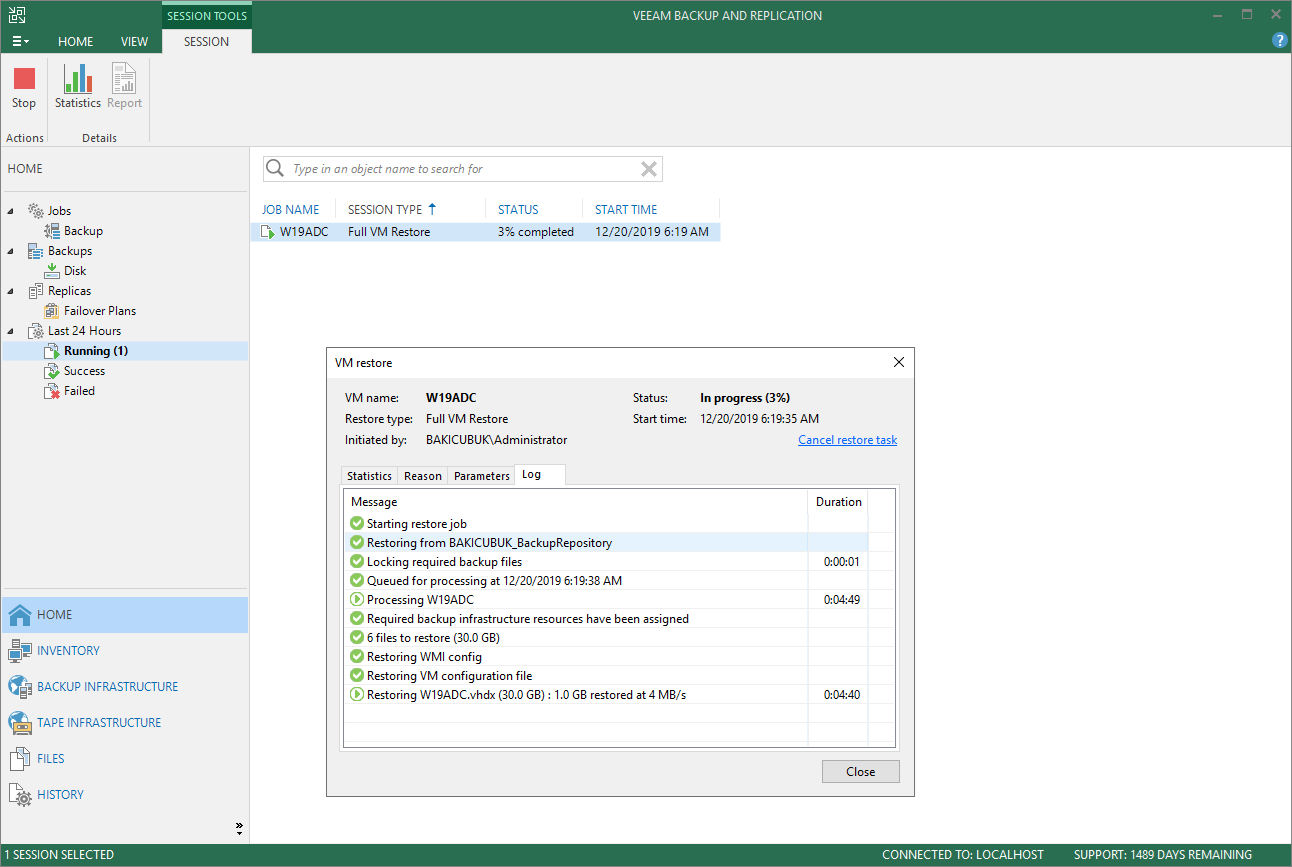Stop the running restore session
Image resolution: width=1292 pixels, height=867 pixels.
click(x=24, y=88)
